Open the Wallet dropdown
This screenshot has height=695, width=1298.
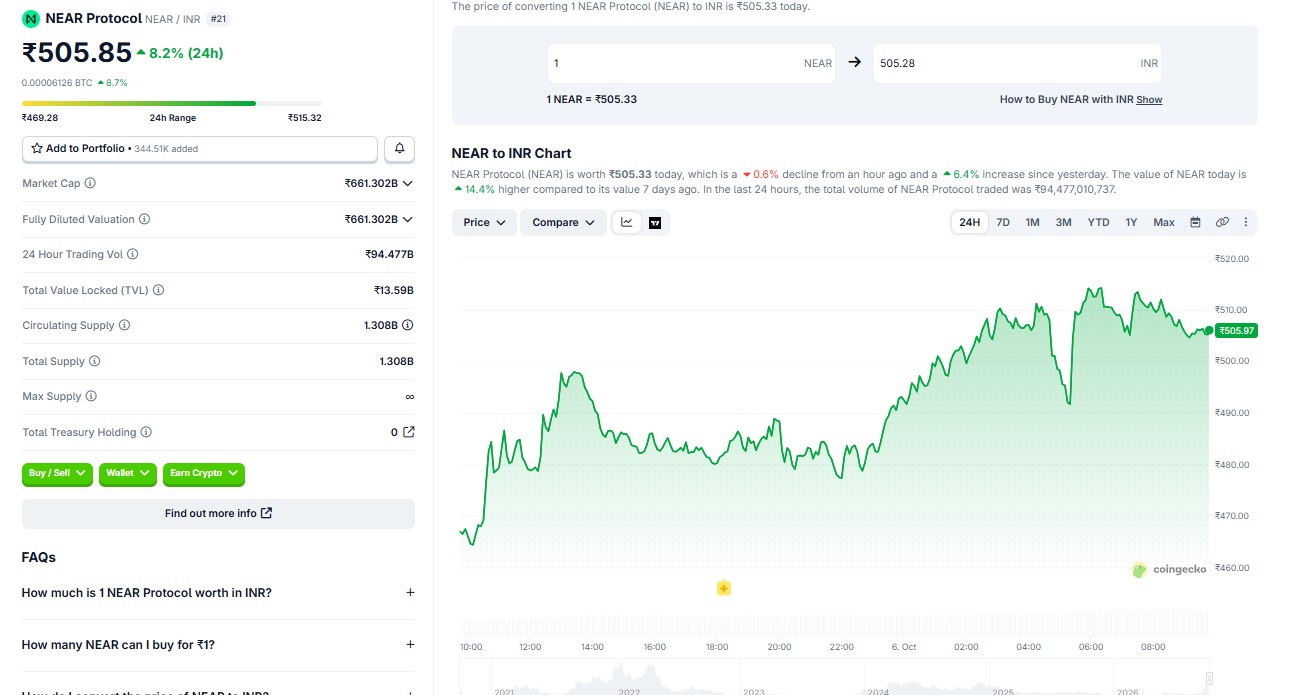(128, 473)
